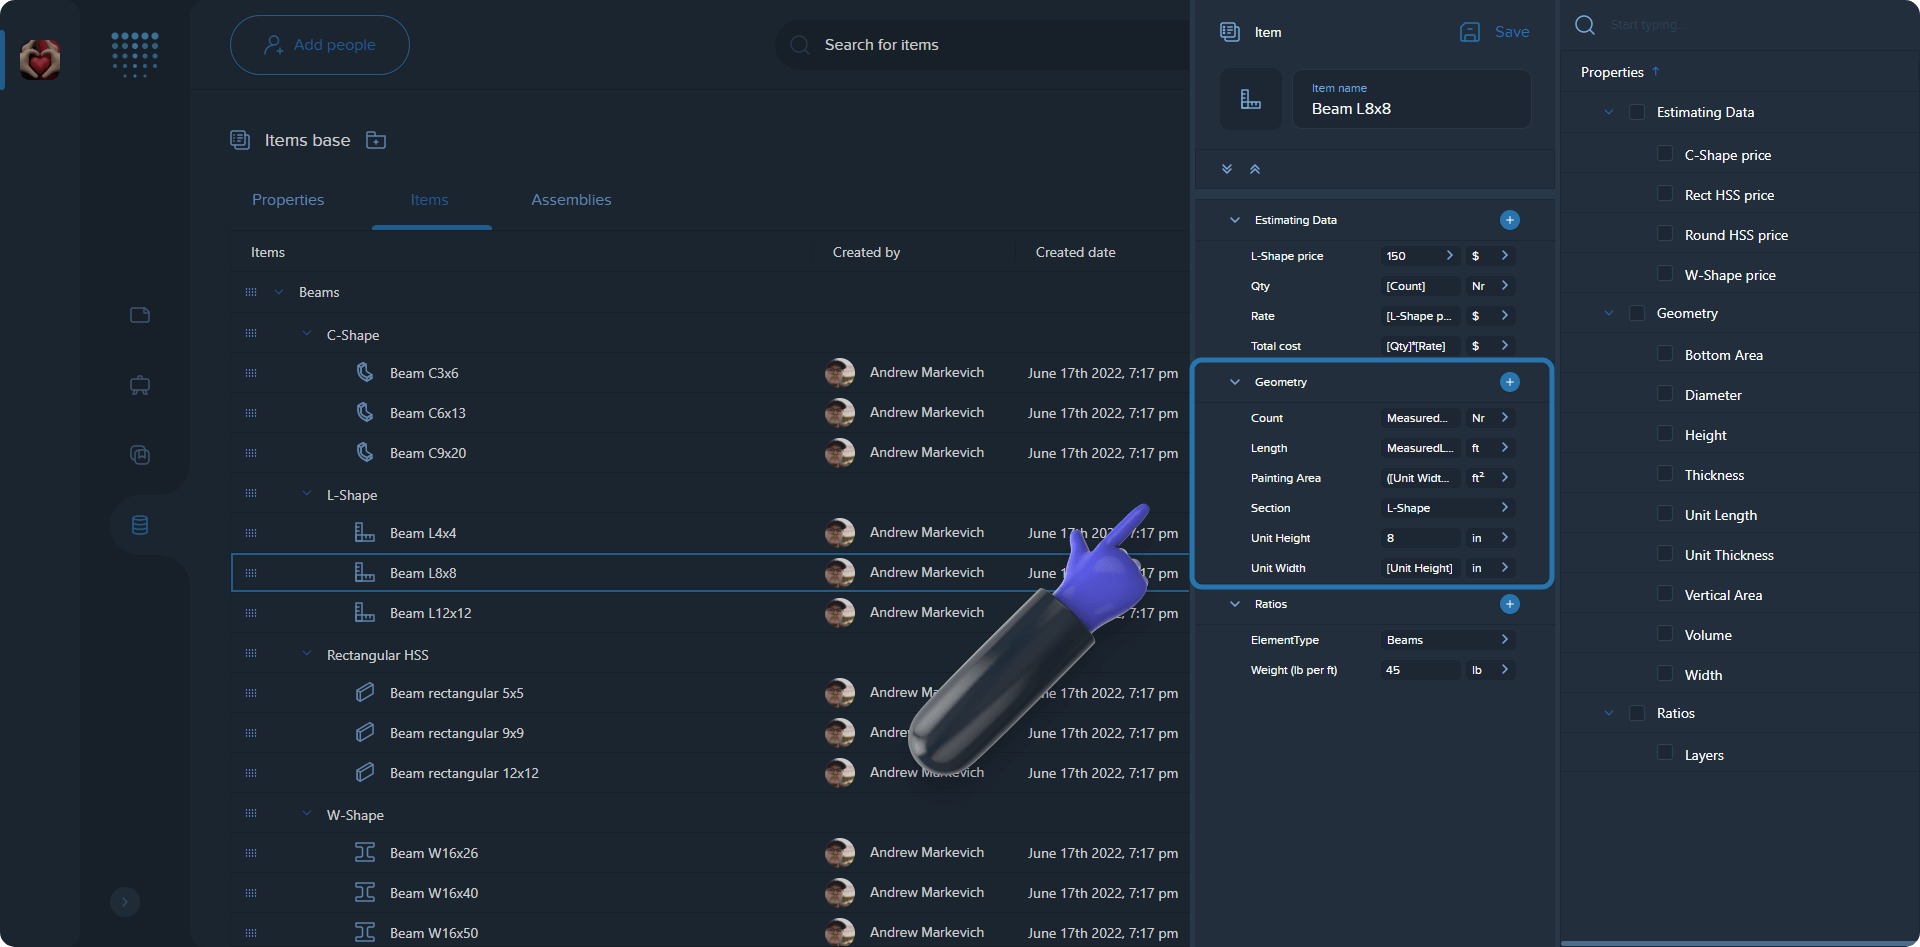Click the stacked-shapes icon in the left sidebar

(x=139, y=455)
